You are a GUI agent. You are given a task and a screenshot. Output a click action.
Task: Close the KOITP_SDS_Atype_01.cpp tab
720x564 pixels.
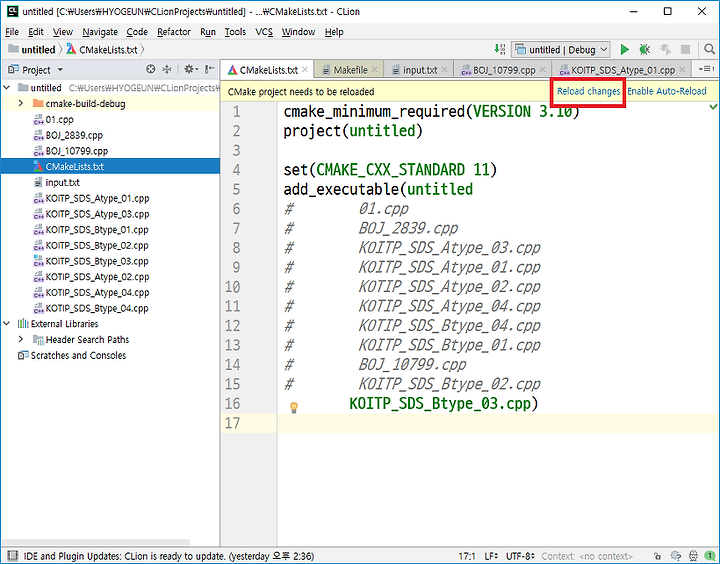click(x=682, y=69)
